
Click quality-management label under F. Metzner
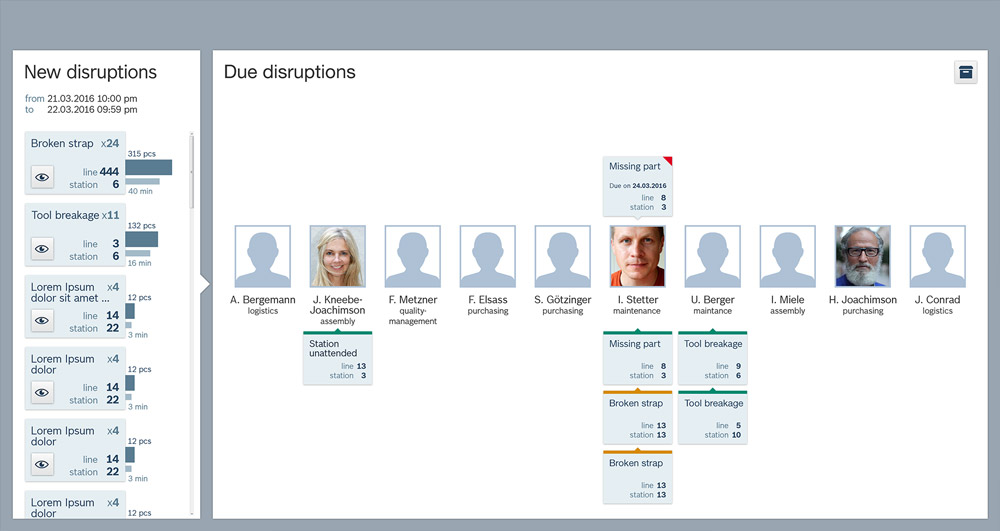click(413, 316)
